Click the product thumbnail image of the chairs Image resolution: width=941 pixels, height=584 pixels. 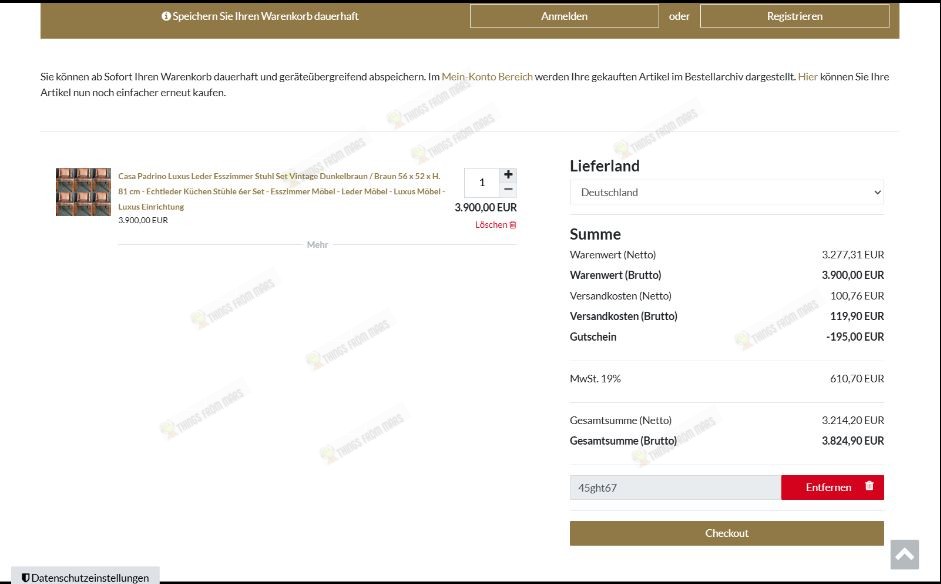click(x=83, y=191)
